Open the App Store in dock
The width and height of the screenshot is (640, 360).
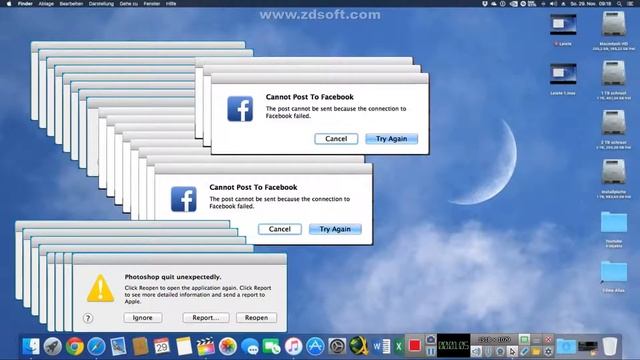pyautogui.click(x=315, y=347)
